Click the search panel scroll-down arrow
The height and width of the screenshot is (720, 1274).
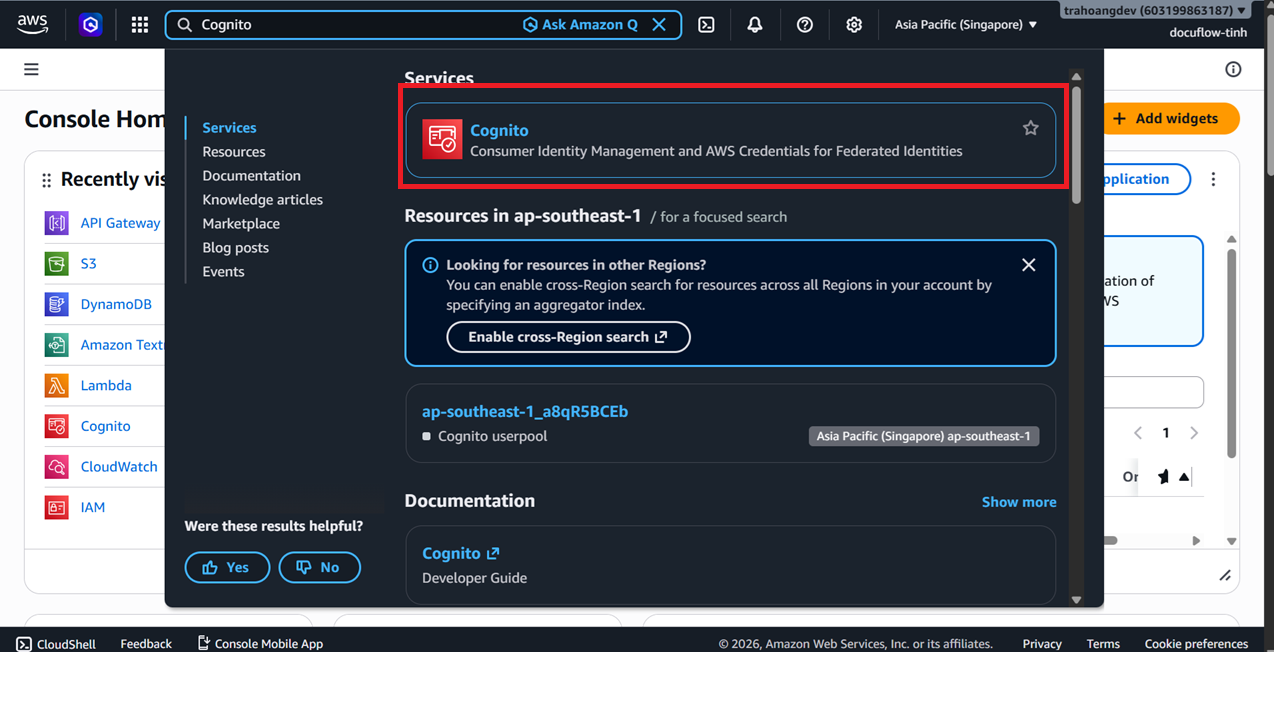click(1076, 600)
